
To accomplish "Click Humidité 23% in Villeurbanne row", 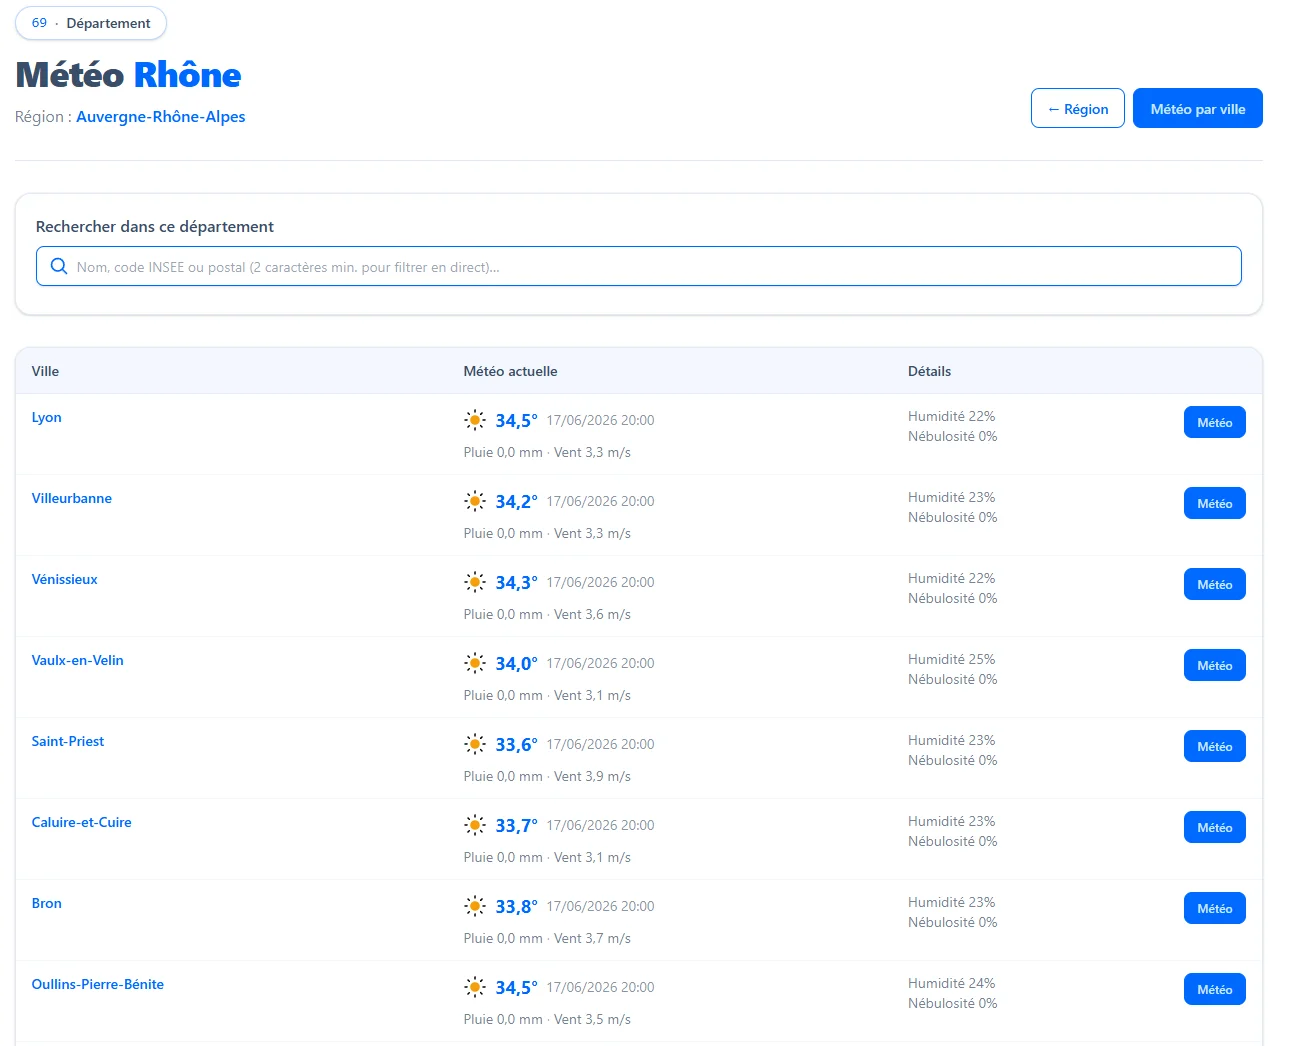I will tap(952, 497).
